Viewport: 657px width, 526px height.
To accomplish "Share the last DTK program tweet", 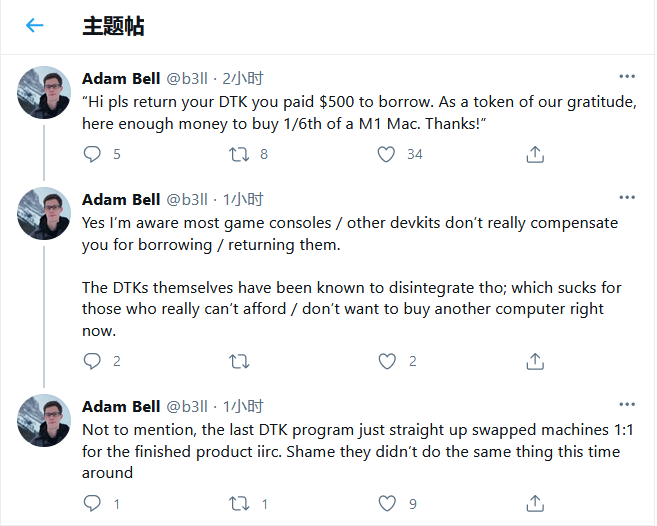I will tap(534, 504).
